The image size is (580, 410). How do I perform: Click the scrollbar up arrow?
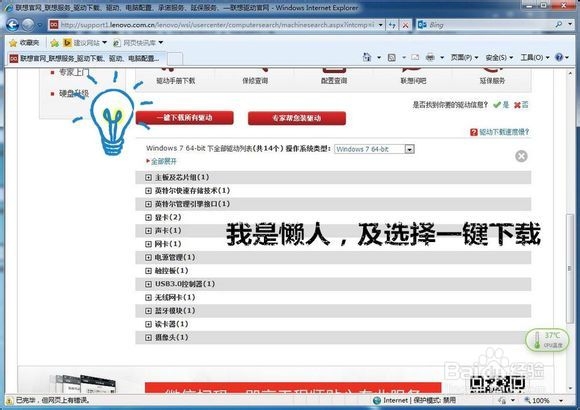570,73
